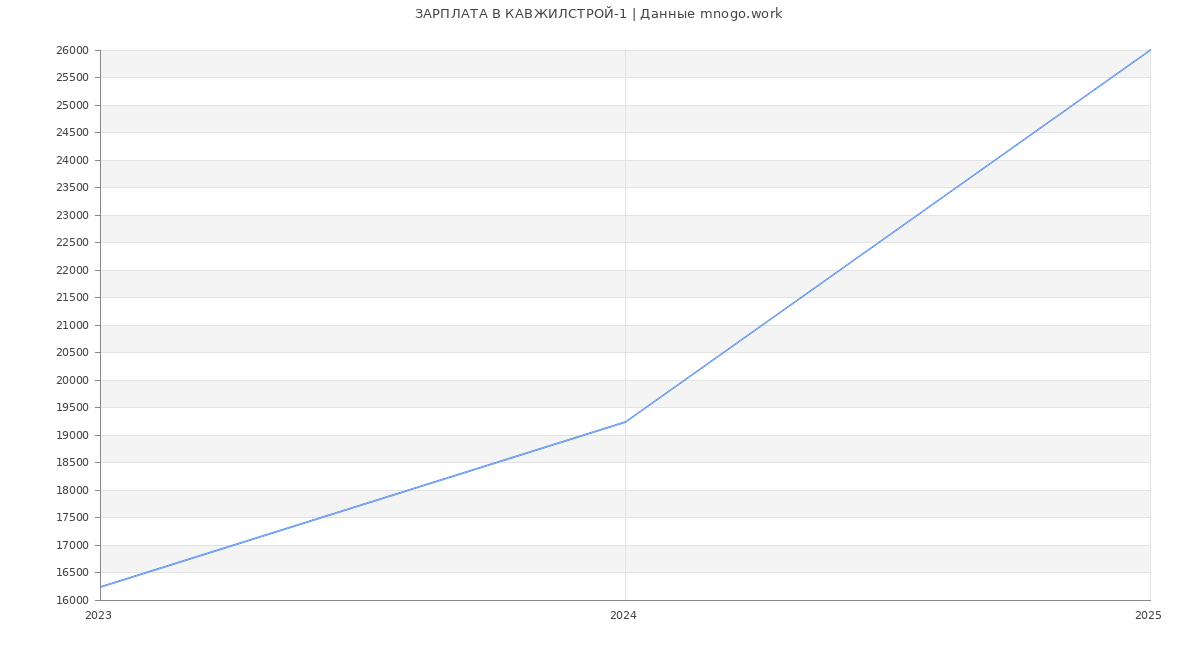1200x650 pixels.
Task: Click the 2024 x-axis label
Action: coord(623,616)
